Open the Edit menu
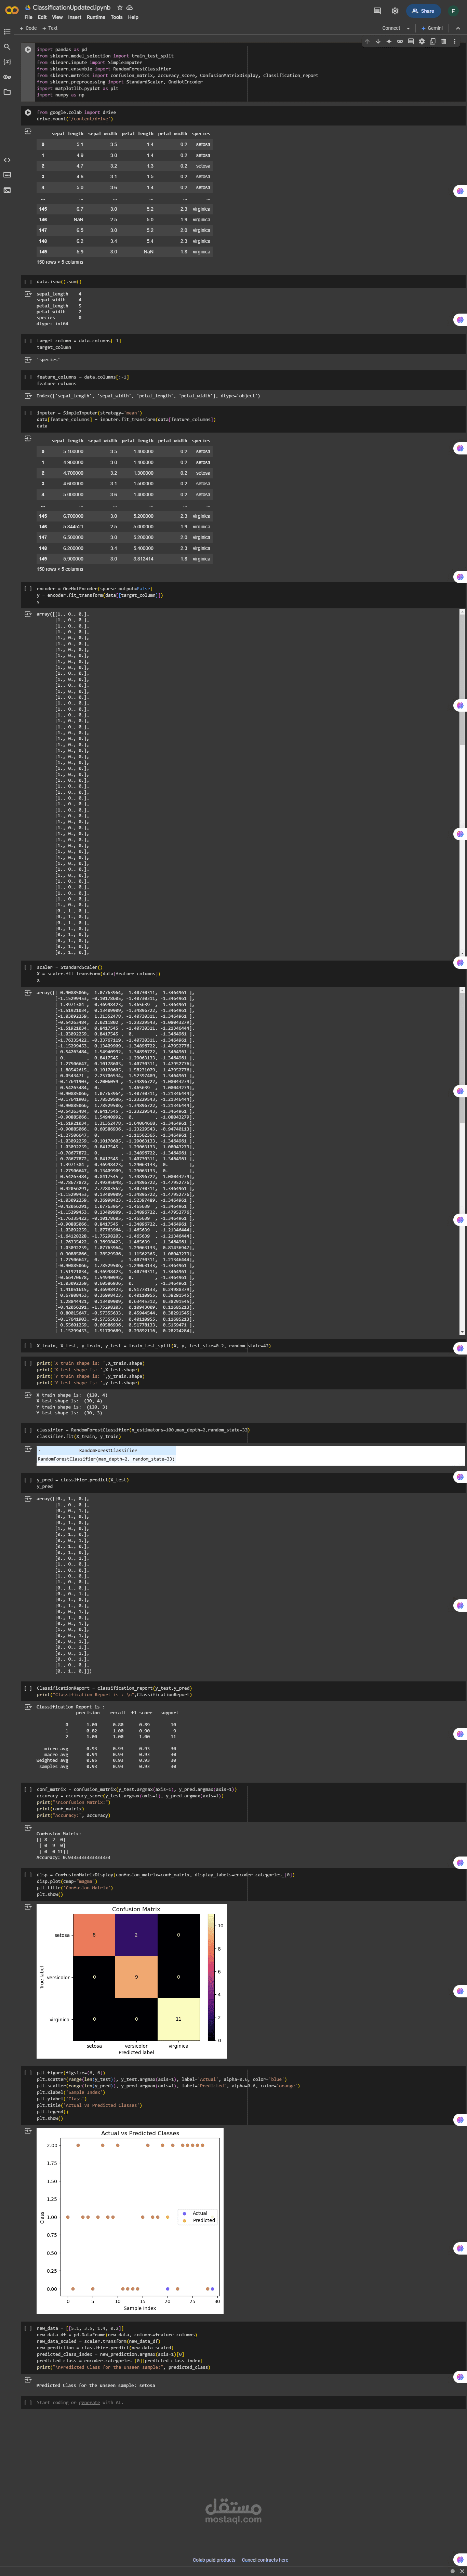The image size is (467, 2576). [42, 17]
